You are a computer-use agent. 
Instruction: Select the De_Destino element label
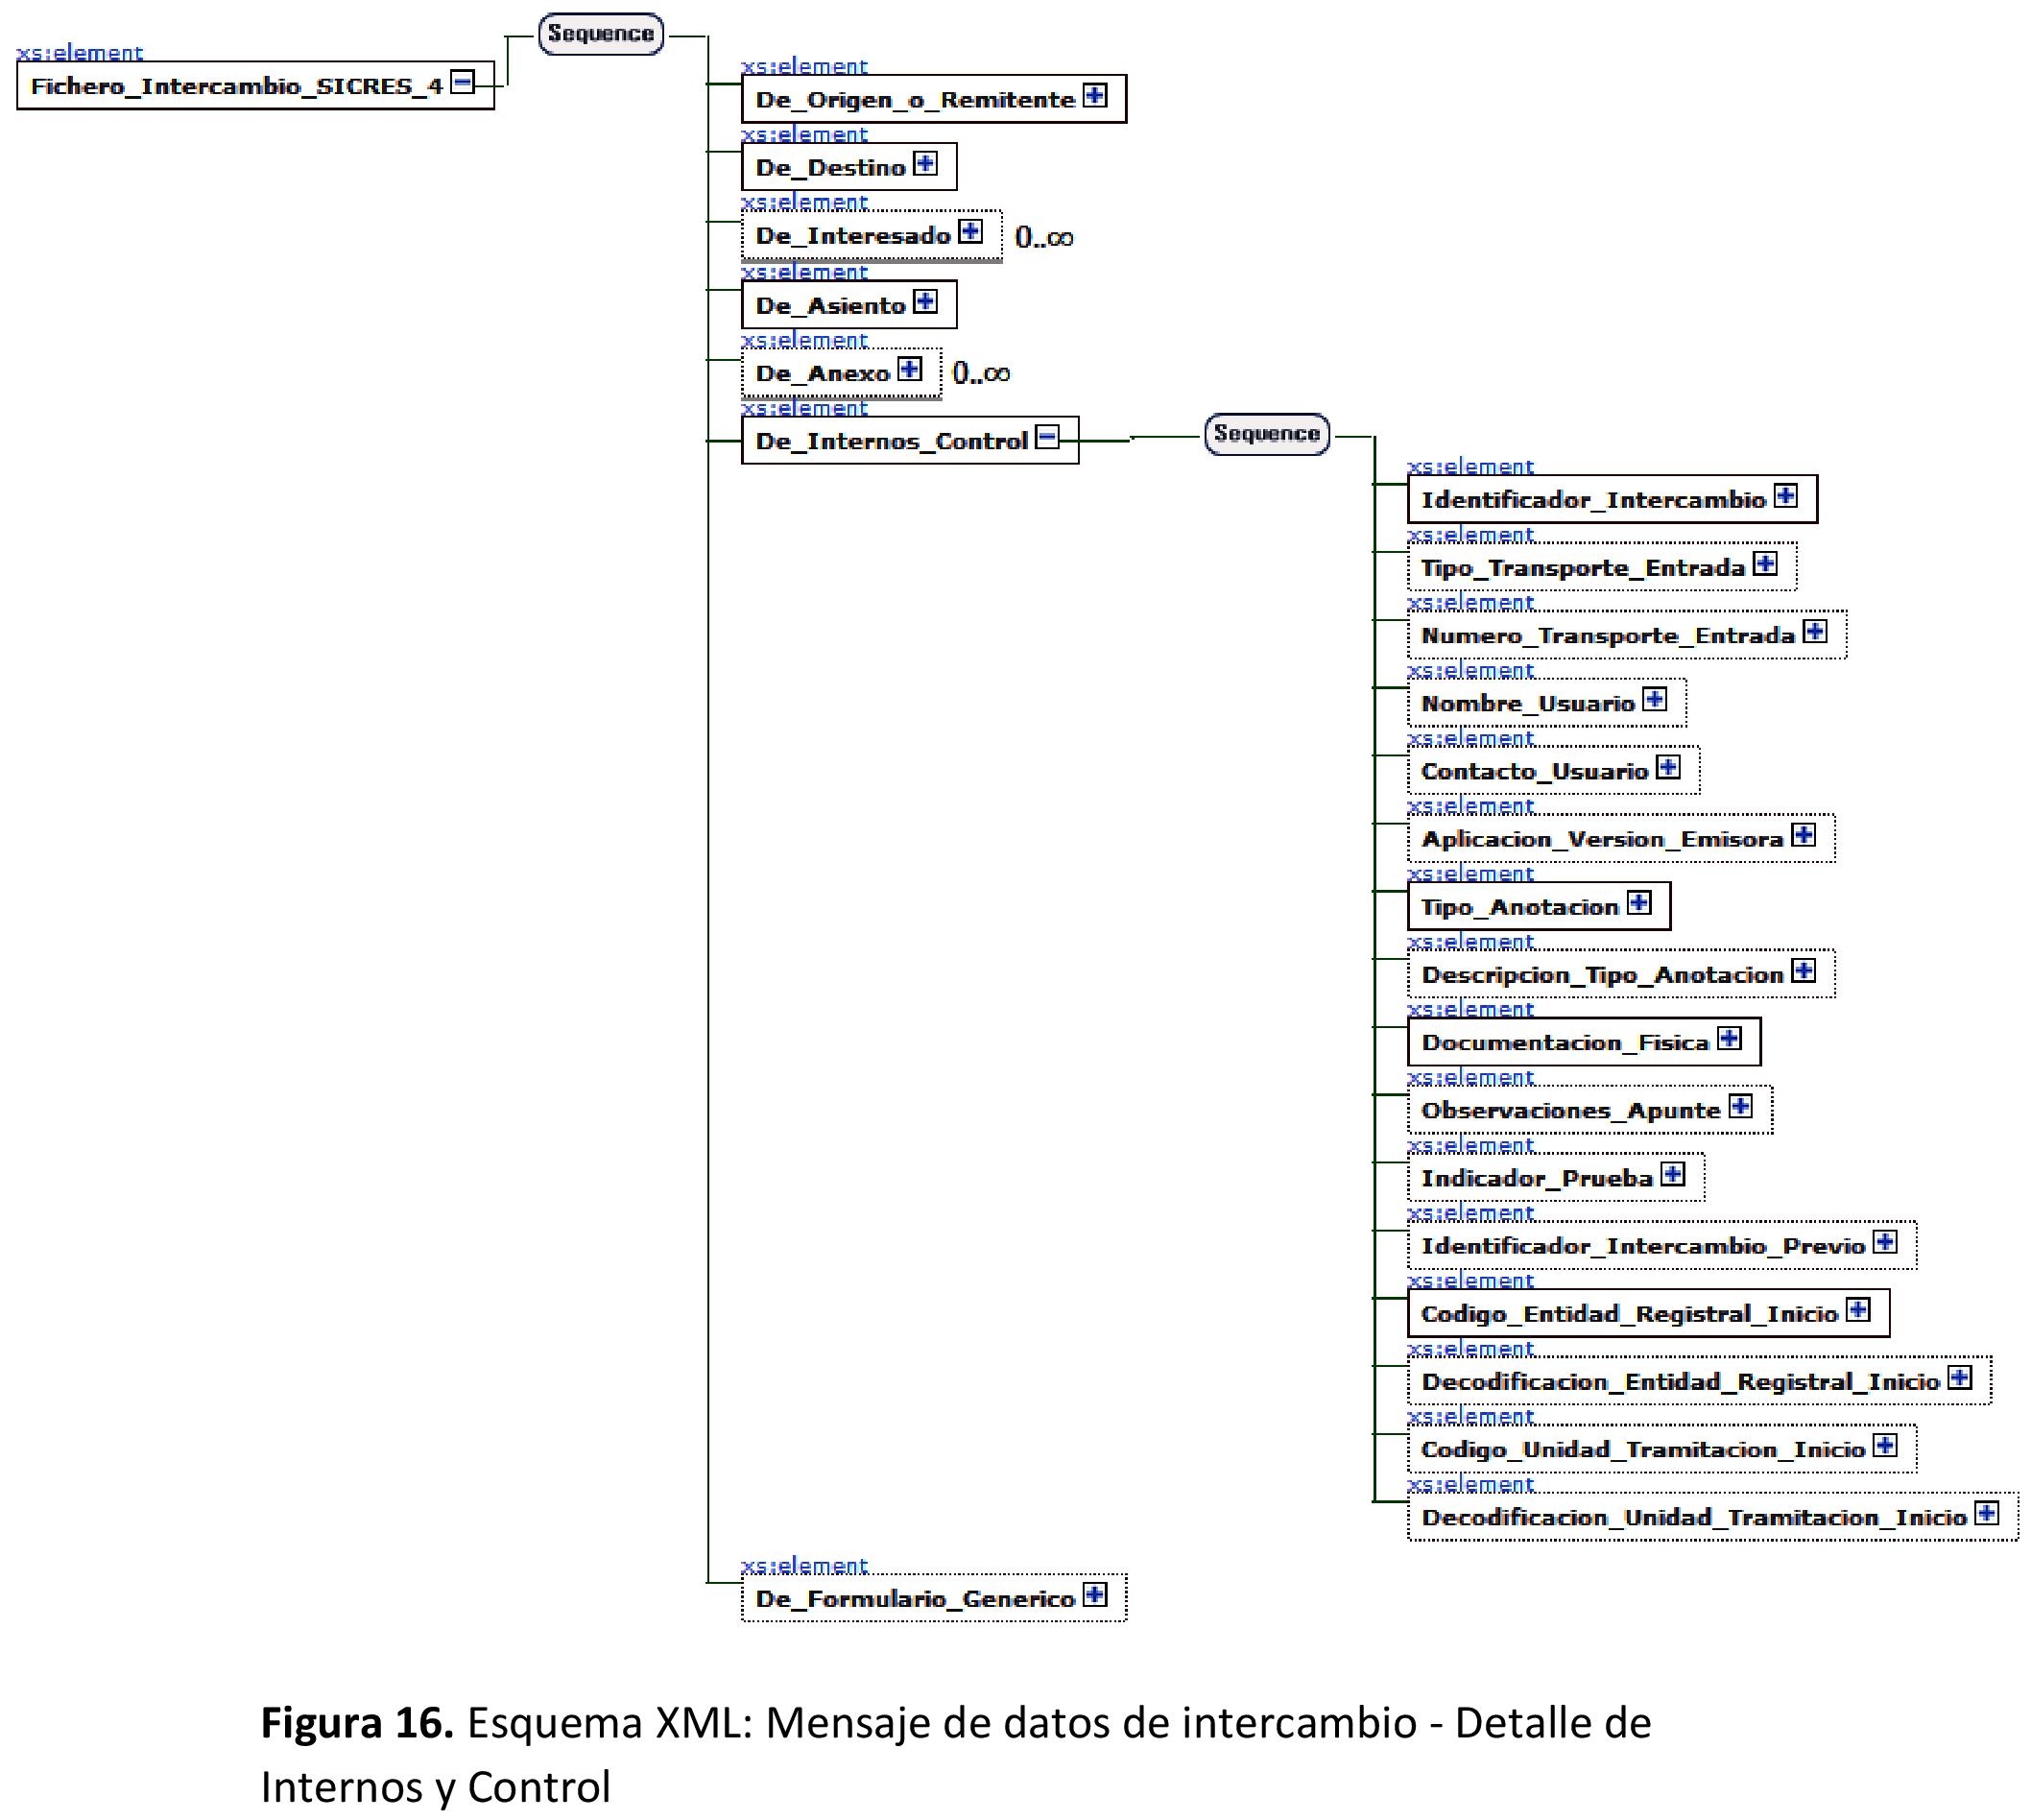pyautogui.click(x=831, y=168)
